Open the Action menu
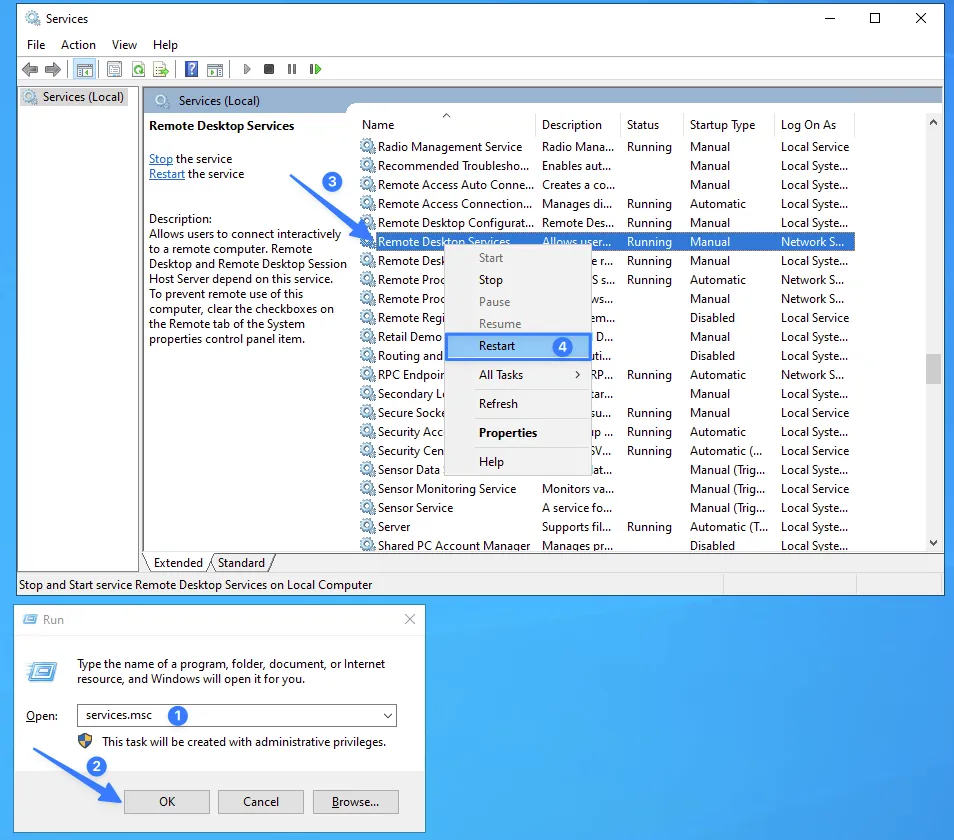The height and width of the screenshot is (840, 954). 78,44
